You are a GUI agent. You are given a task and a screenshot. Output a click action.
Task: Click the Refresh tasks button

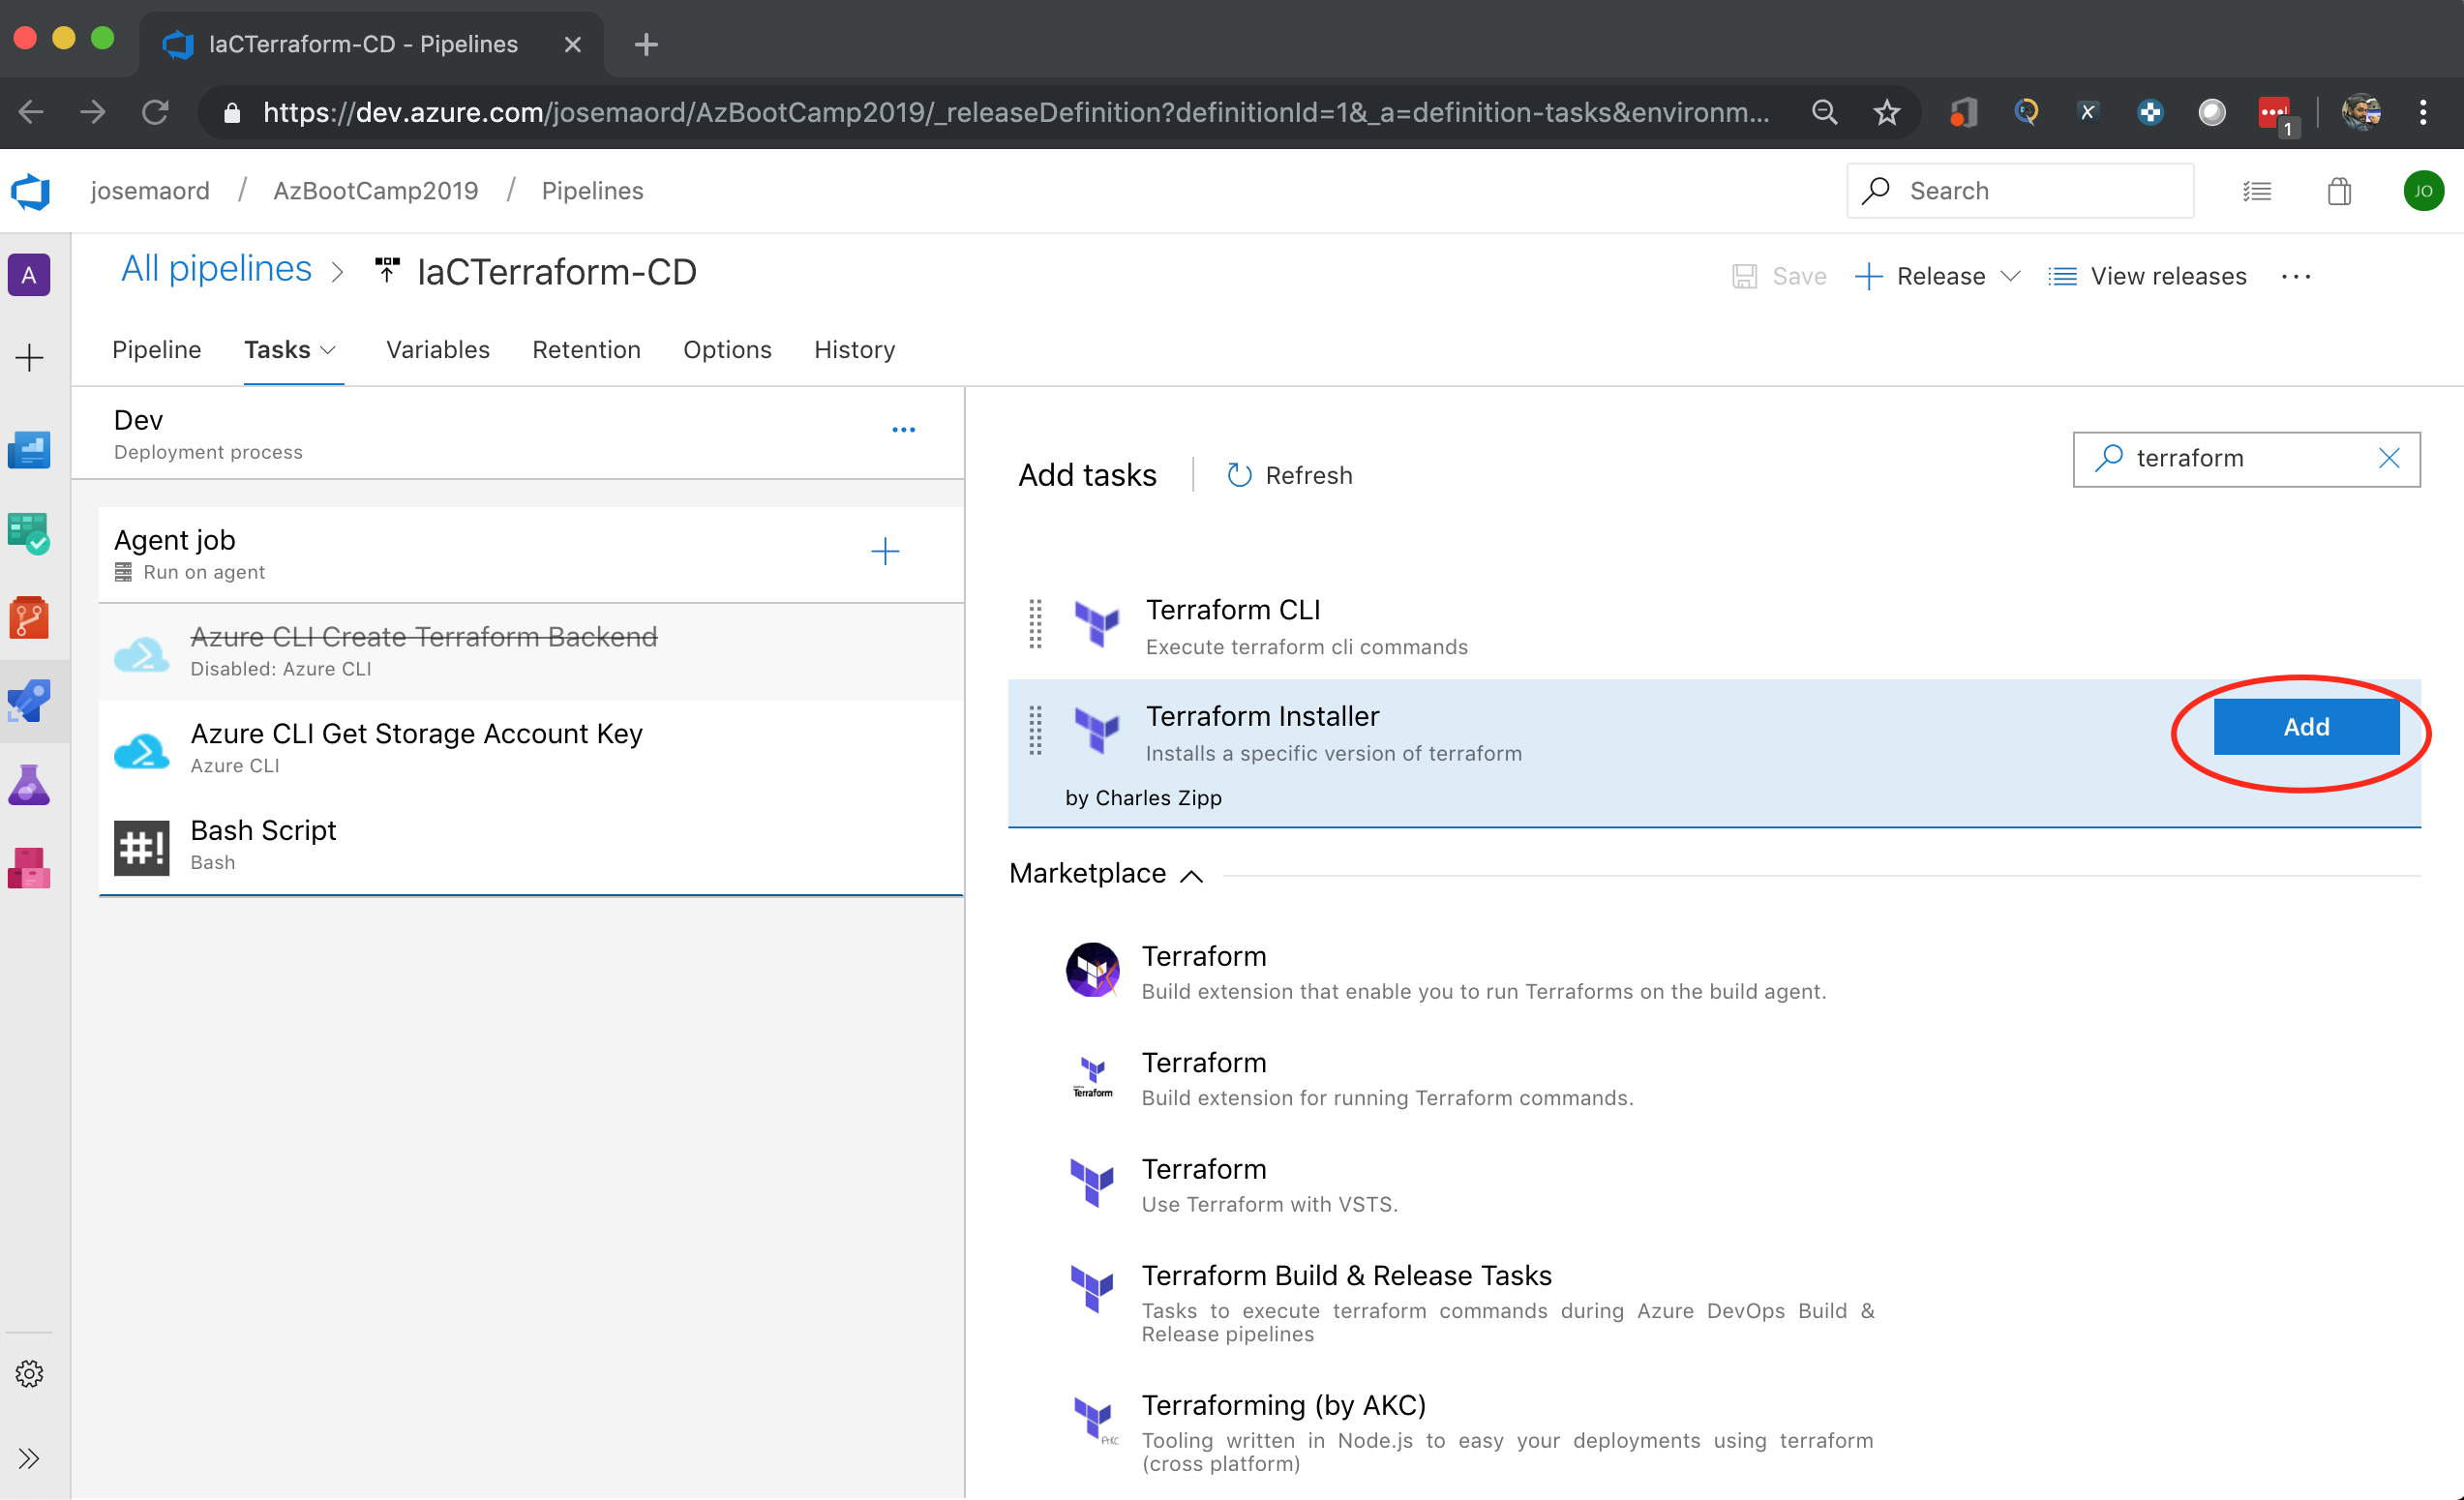point(1289,476)
